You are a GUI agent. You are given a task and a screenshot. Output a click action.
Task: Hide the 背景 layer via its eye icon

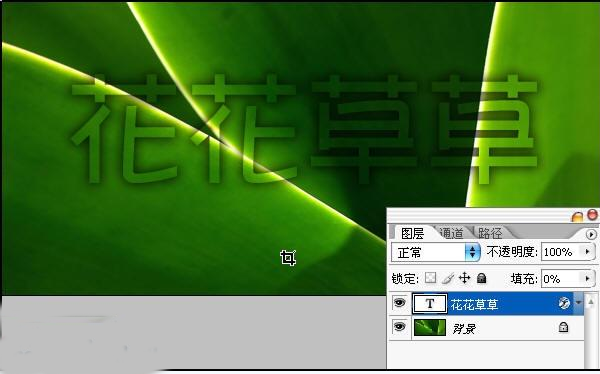(x=399, y=327)
